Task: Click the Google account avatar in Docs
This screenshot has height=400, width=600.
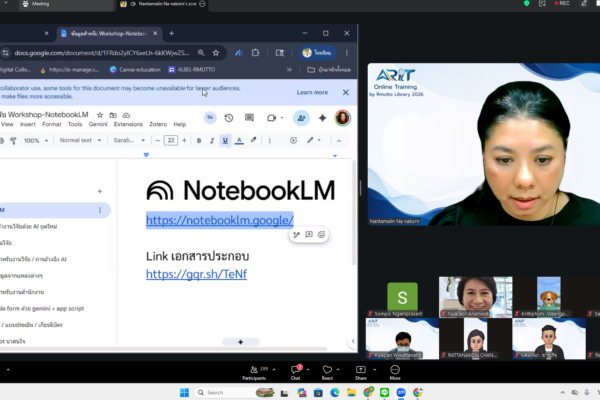Action: tap(342, 118)
